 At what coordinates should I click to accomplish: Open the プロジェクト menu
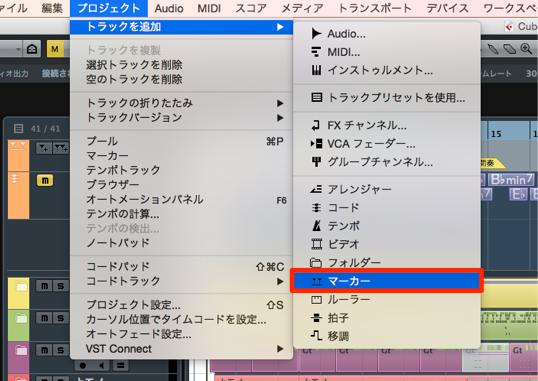pyautogui.click(x=108, y=8)
